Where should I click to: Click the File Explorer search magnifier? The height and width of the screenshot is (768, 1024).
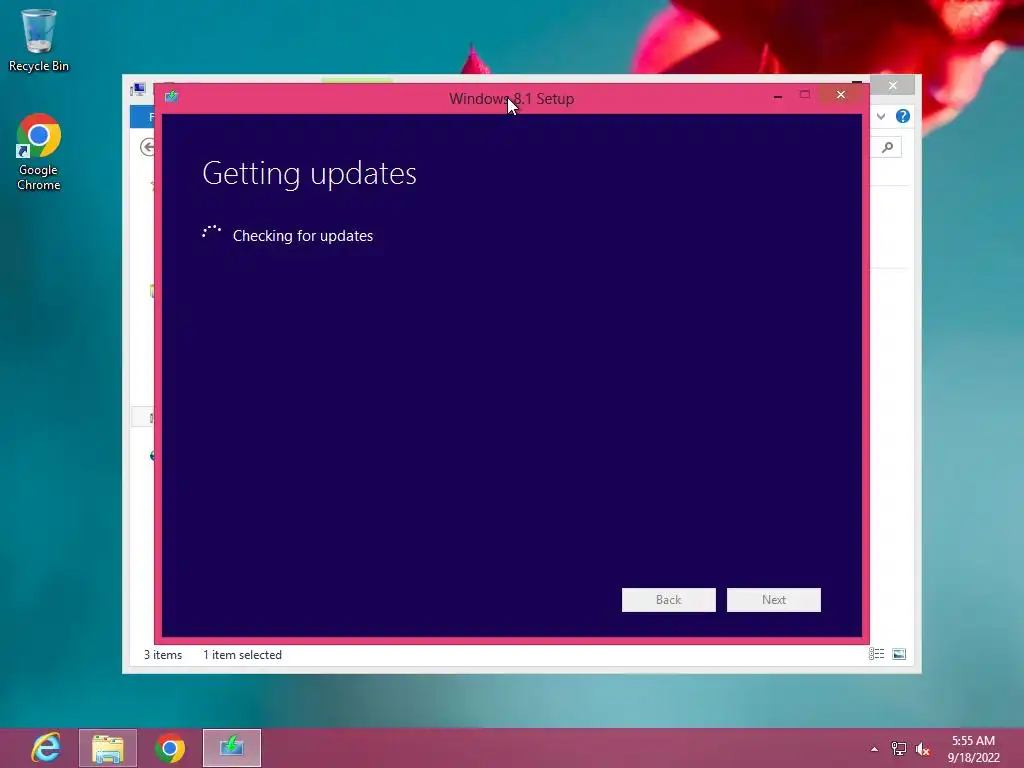[887, 147]
